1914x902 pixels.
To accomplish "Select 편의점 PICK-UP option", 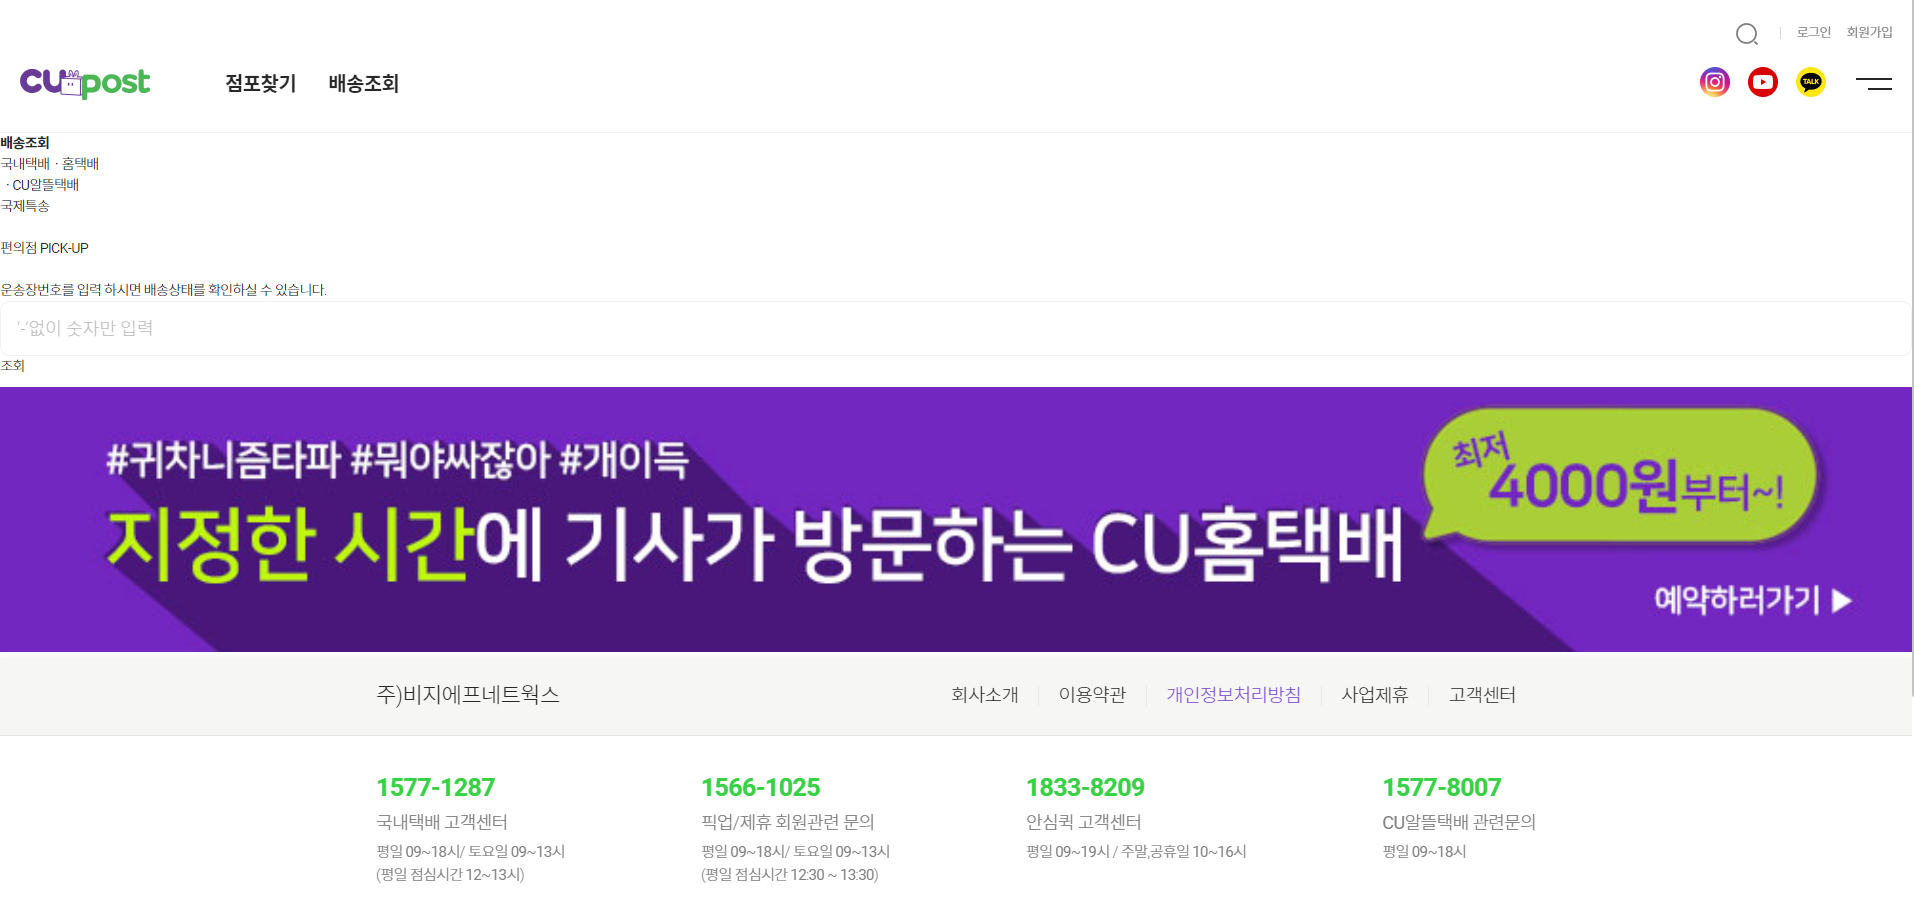I will pos(47,247).
